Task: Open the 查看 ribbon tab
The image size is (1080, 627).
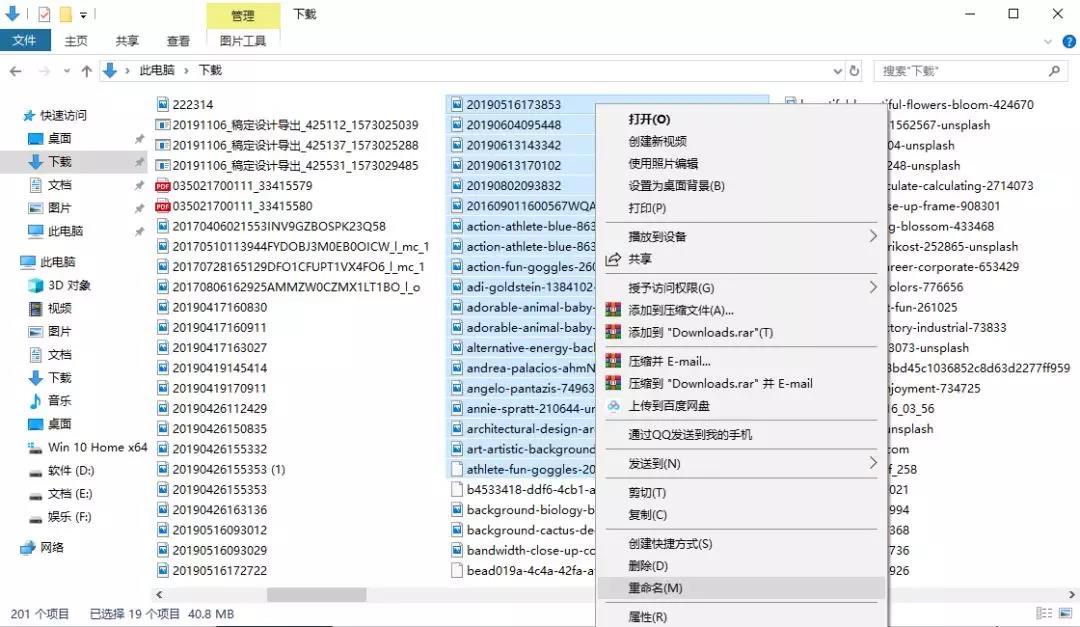Action: (178, 41)
